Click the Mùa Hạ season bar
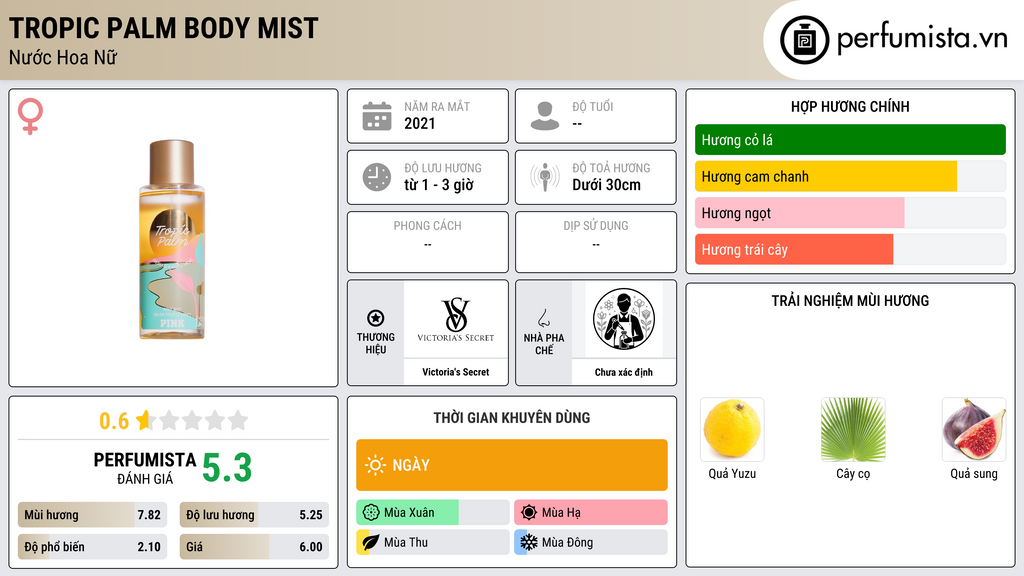 coord(591,512)
